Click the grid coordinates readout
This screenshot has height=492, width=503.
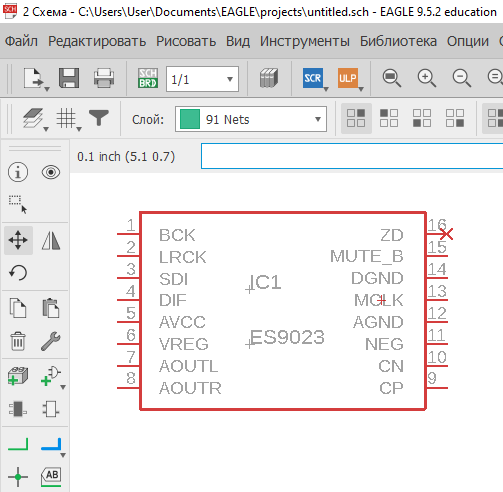click(126, 157)
